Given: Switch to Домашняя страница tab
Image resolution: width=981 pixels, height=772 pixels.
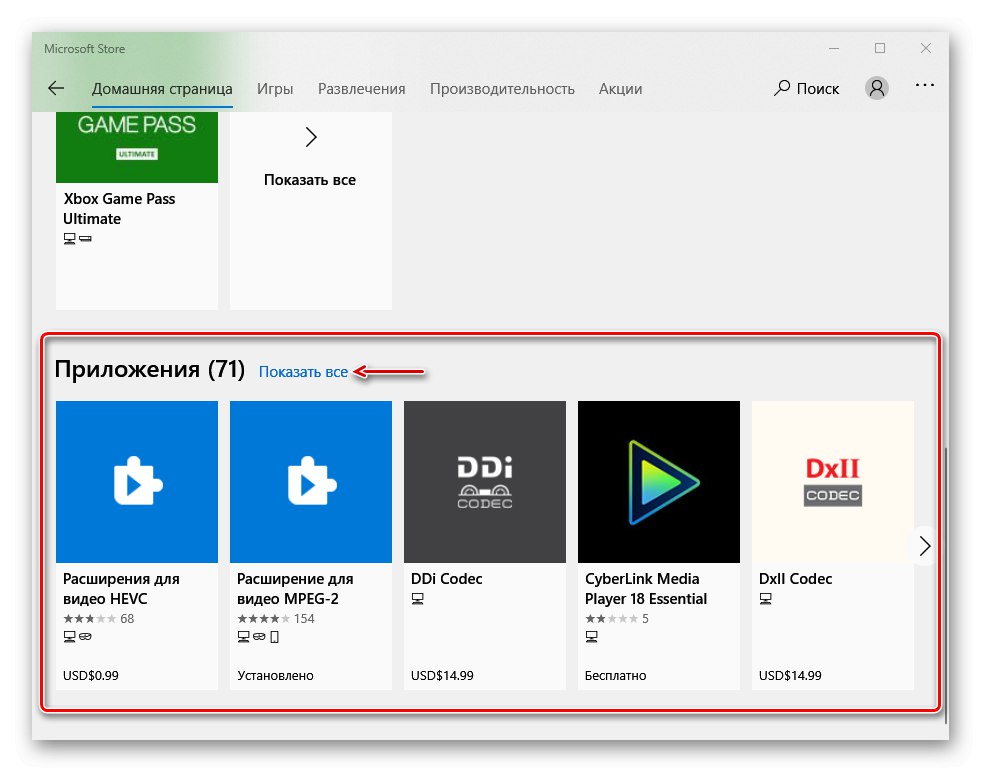Looking at the screenshot, I should tap(162, 89).
